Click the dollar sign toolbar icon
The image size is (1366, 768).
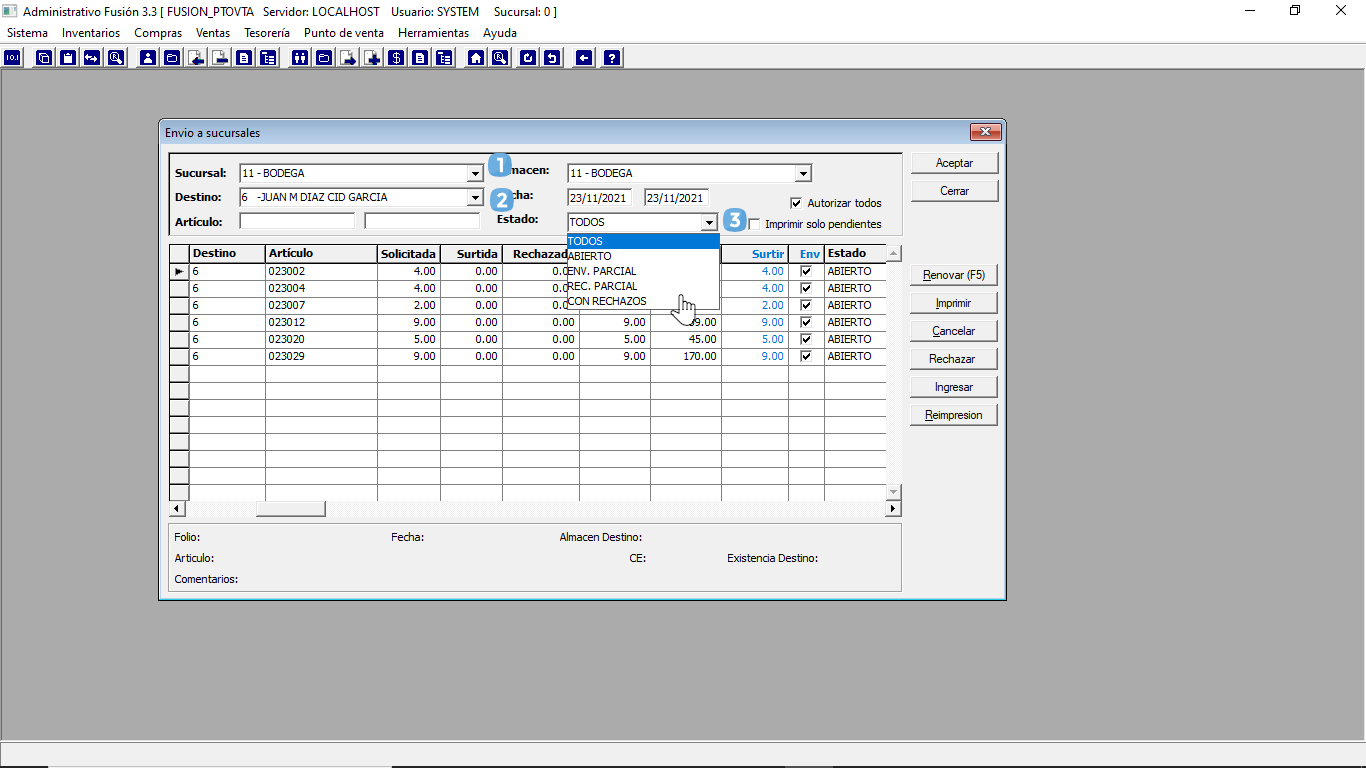tap(396, 58)
